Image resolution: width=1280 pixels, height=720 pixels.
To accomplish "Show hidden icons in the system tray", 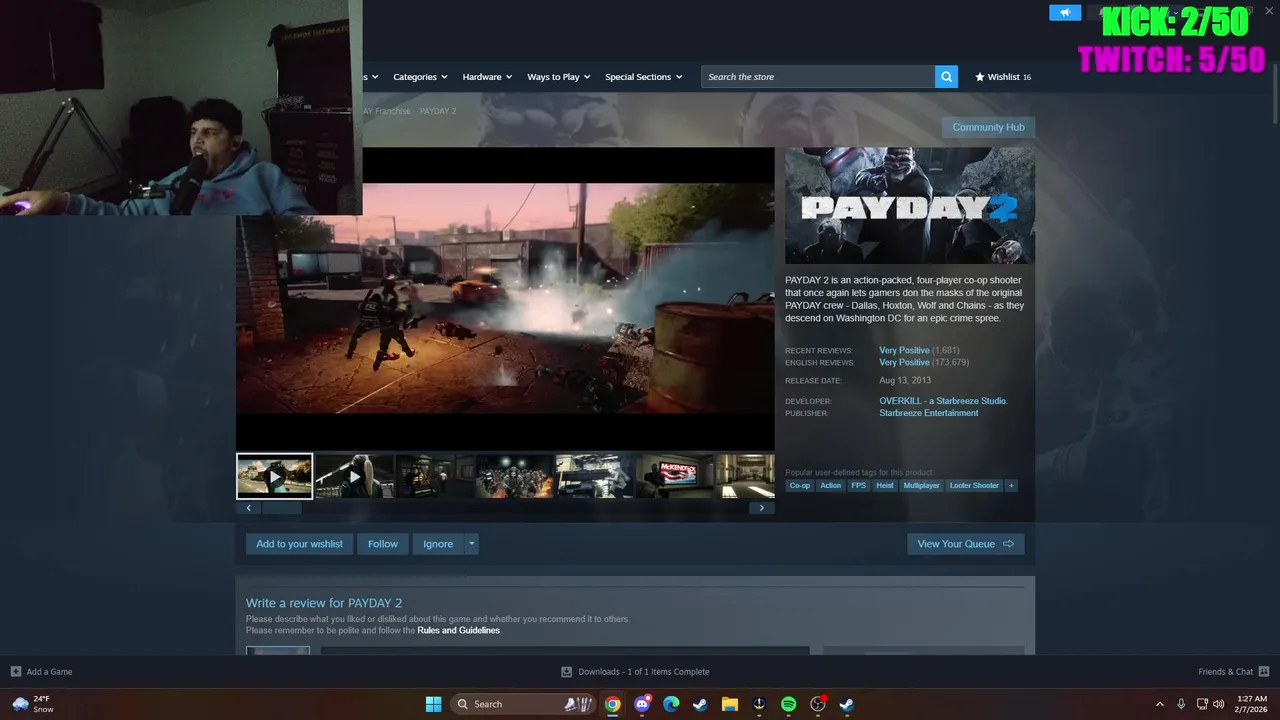I will pos(1160,704).
